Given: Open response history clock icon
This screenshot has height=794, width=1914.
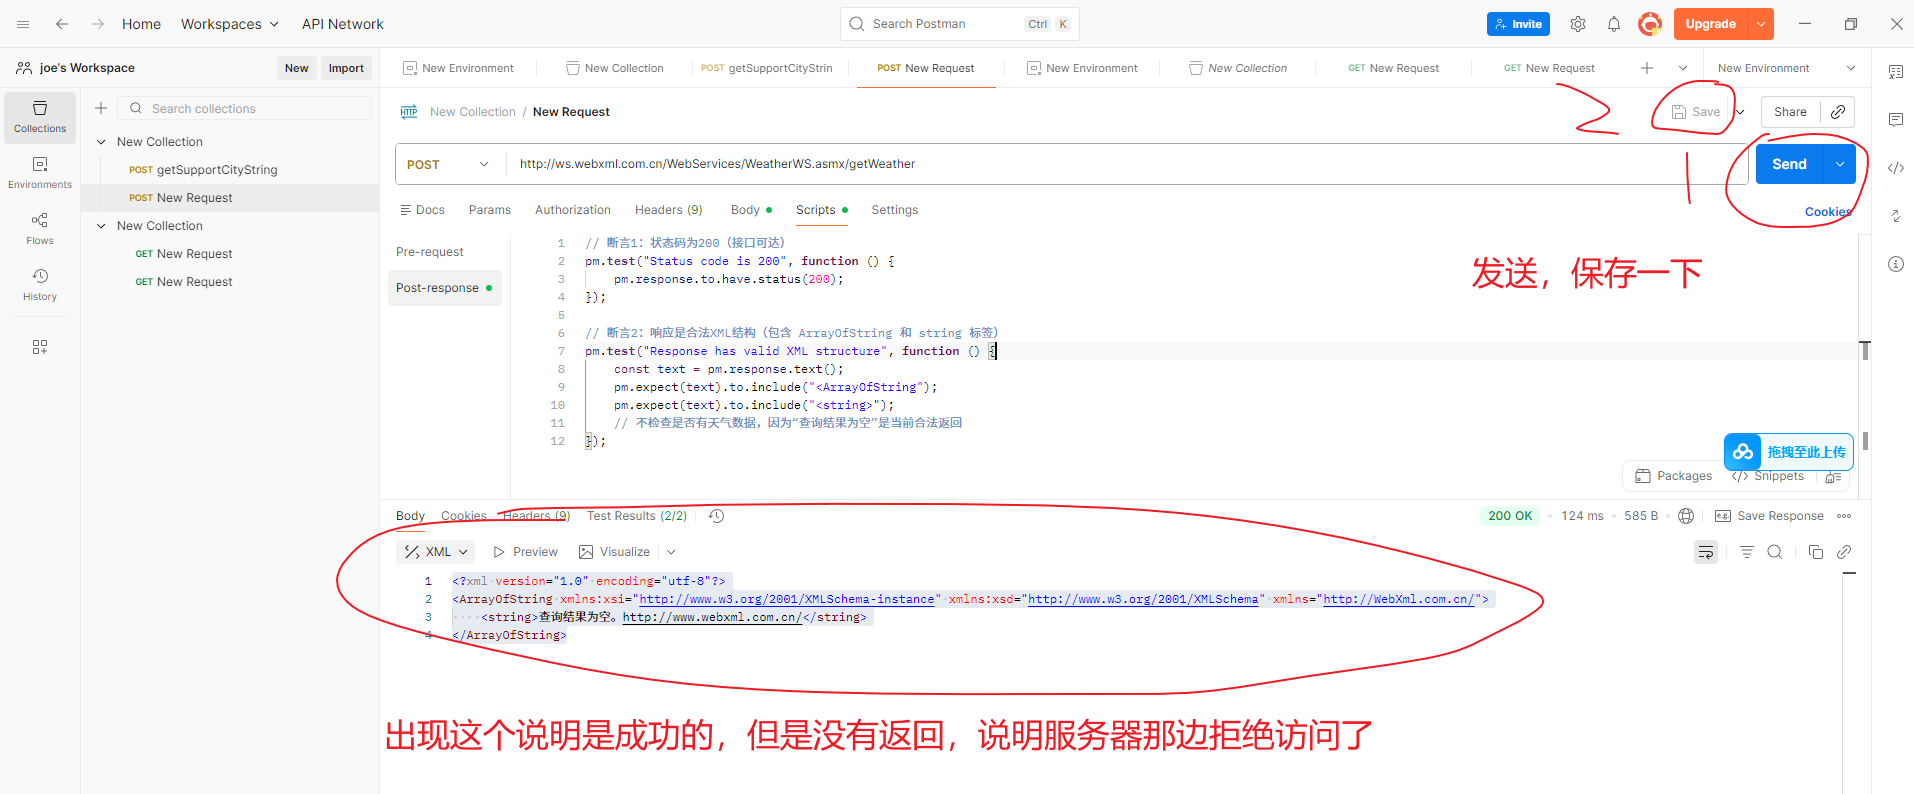Looking at the screenshot, I should click(716, 516).
